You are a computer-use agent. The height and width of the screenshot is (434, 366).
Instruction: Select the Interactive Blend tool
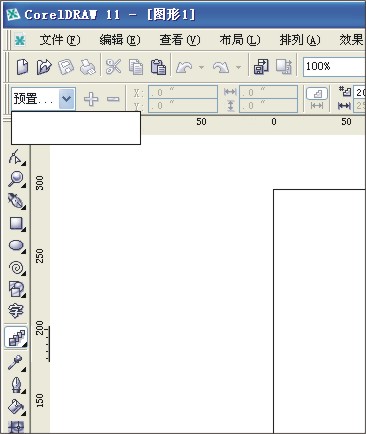[16, 337]
